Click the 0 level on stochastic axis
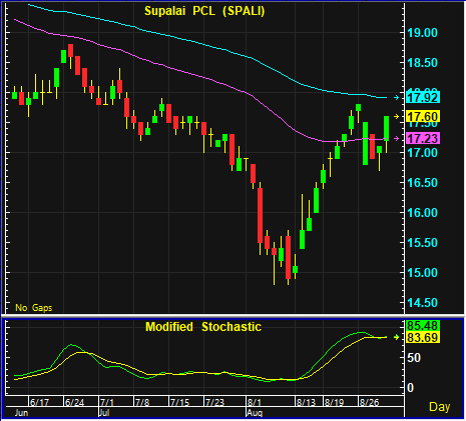Image resolution: width=466 pixels, height=421 pixels. point(411,388)
